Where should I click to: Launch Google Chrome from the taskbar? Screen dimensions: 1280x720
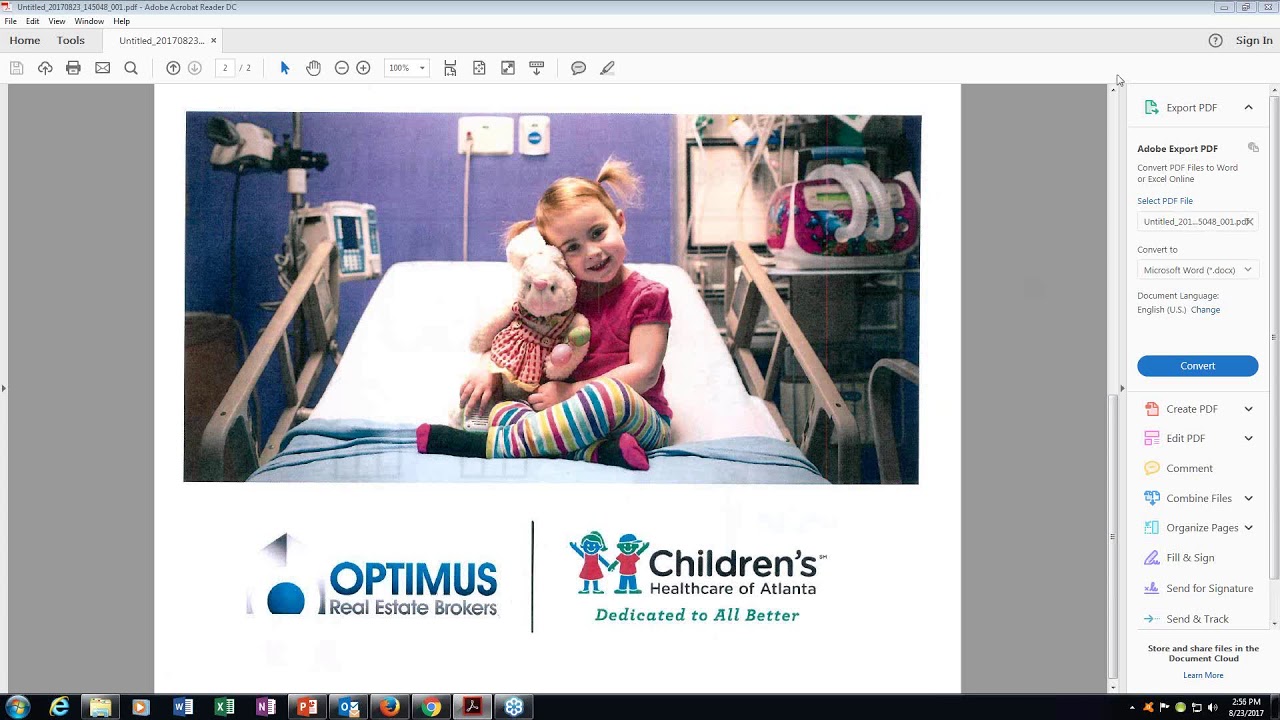point(431,707)
